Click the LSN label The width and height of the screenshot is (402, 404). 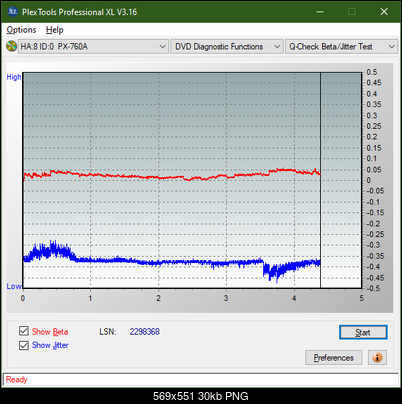coord(108,332)
